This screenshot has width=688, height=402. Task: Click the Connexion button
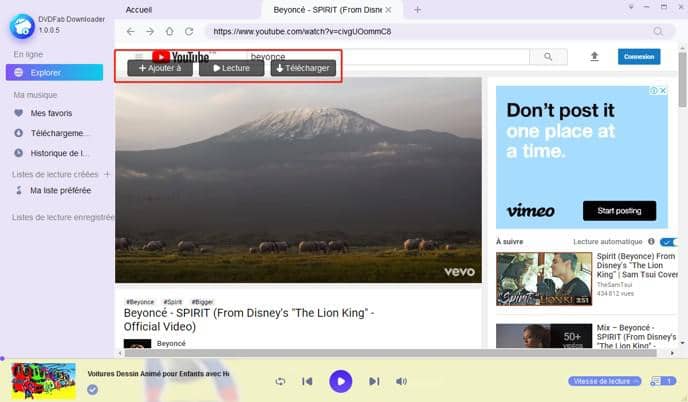pos(639,57)
